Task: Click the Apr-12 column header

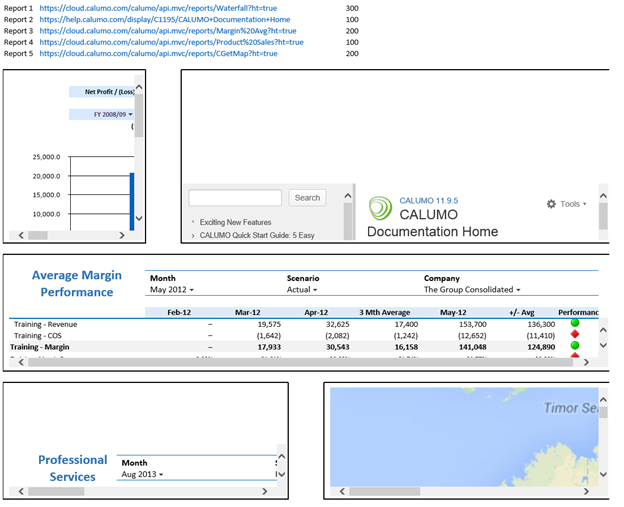Action: [x=316, y=312]
